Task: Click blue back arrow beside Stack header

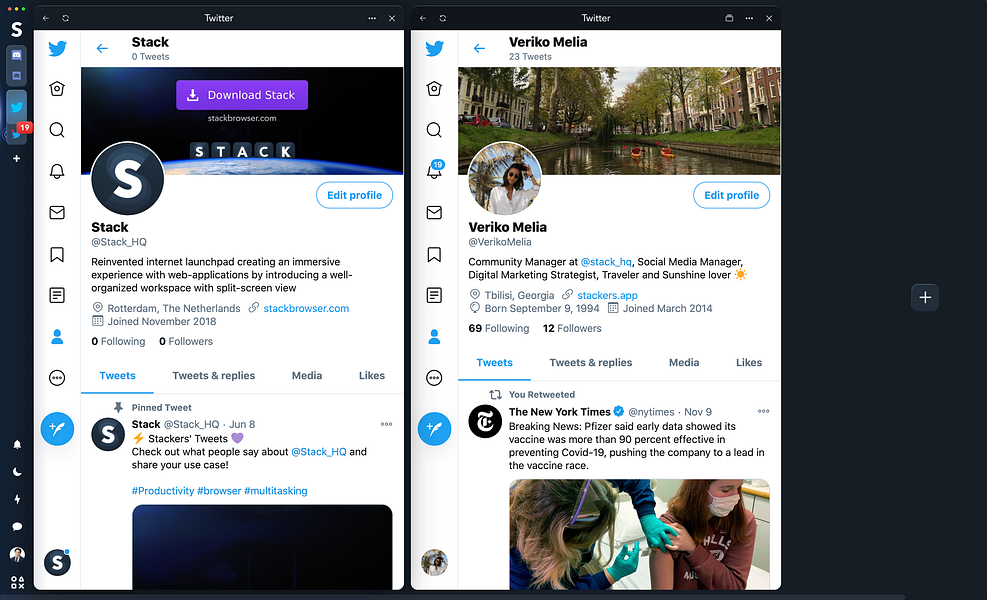Action: point(102,48)
